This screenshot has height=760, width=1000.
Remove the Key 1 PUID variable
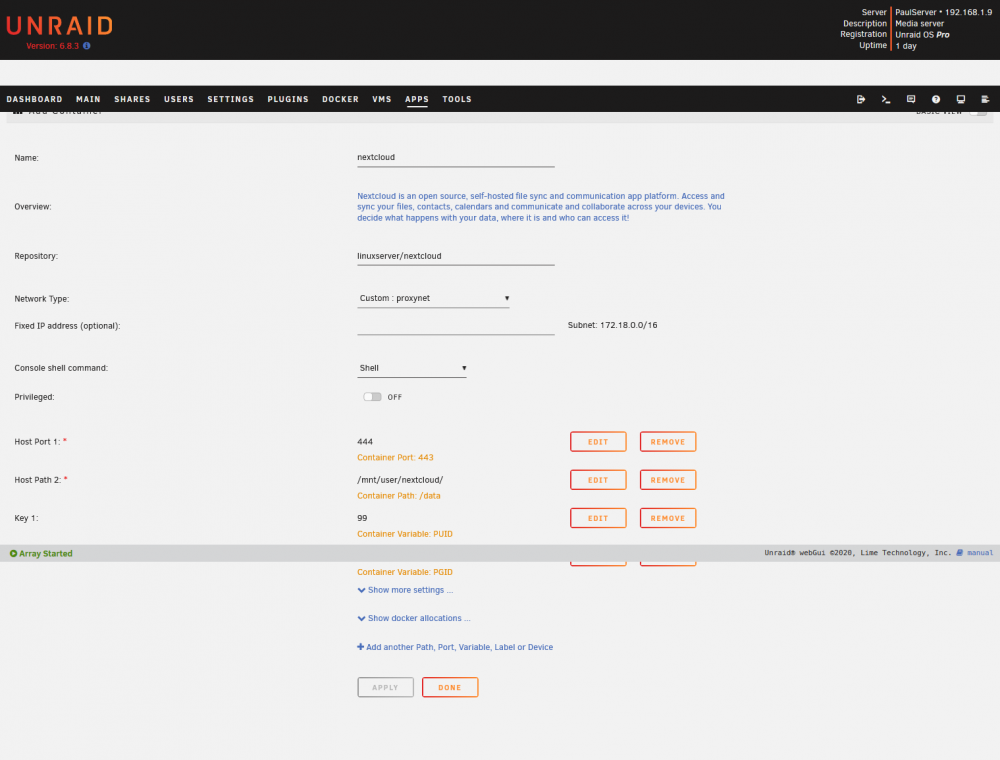[668, 518]
